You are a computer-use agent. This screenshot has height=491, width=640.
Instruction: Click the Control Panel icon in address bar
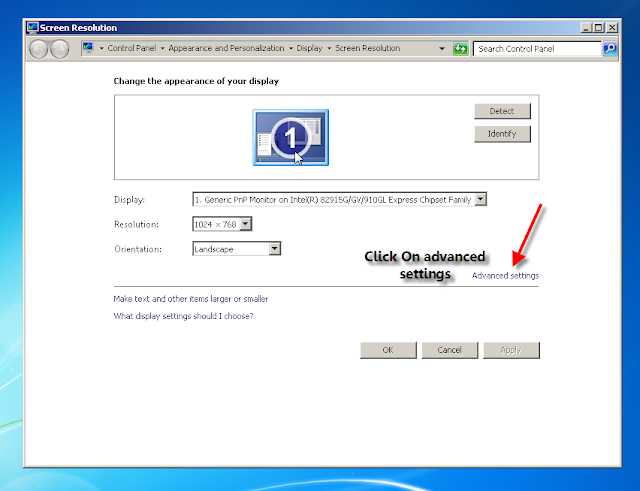(88, 48)
